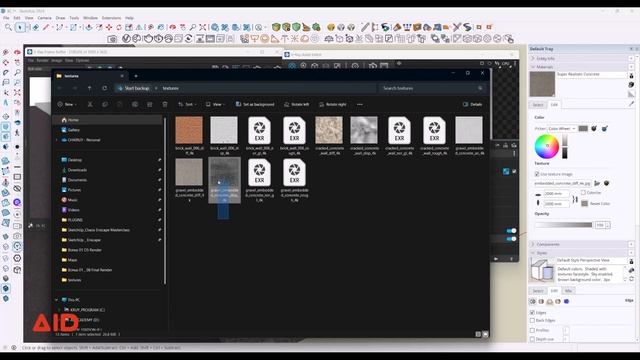Image resolution: width=640 pixels, height=360 pixels.
Task: Expand the OneDrive Personal tree node
Action: (57, 140)
